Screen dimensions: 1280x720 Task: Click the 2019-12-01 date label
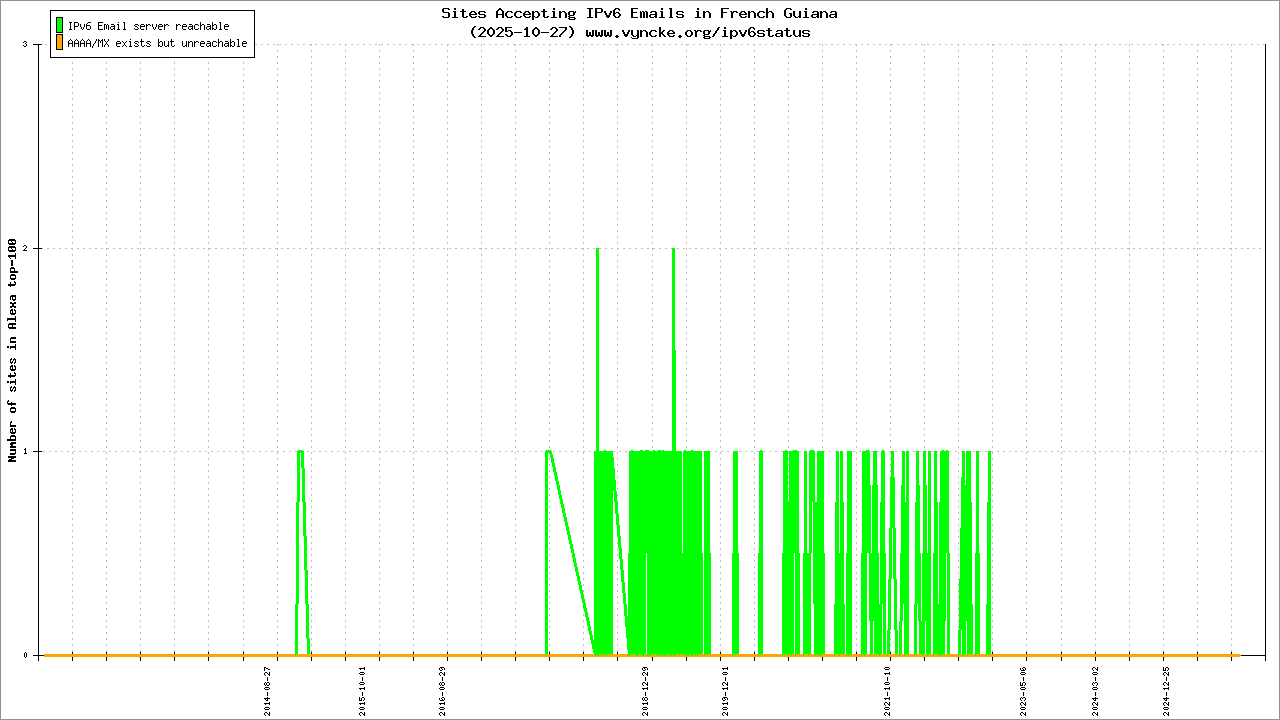click(x=727, y=691)
